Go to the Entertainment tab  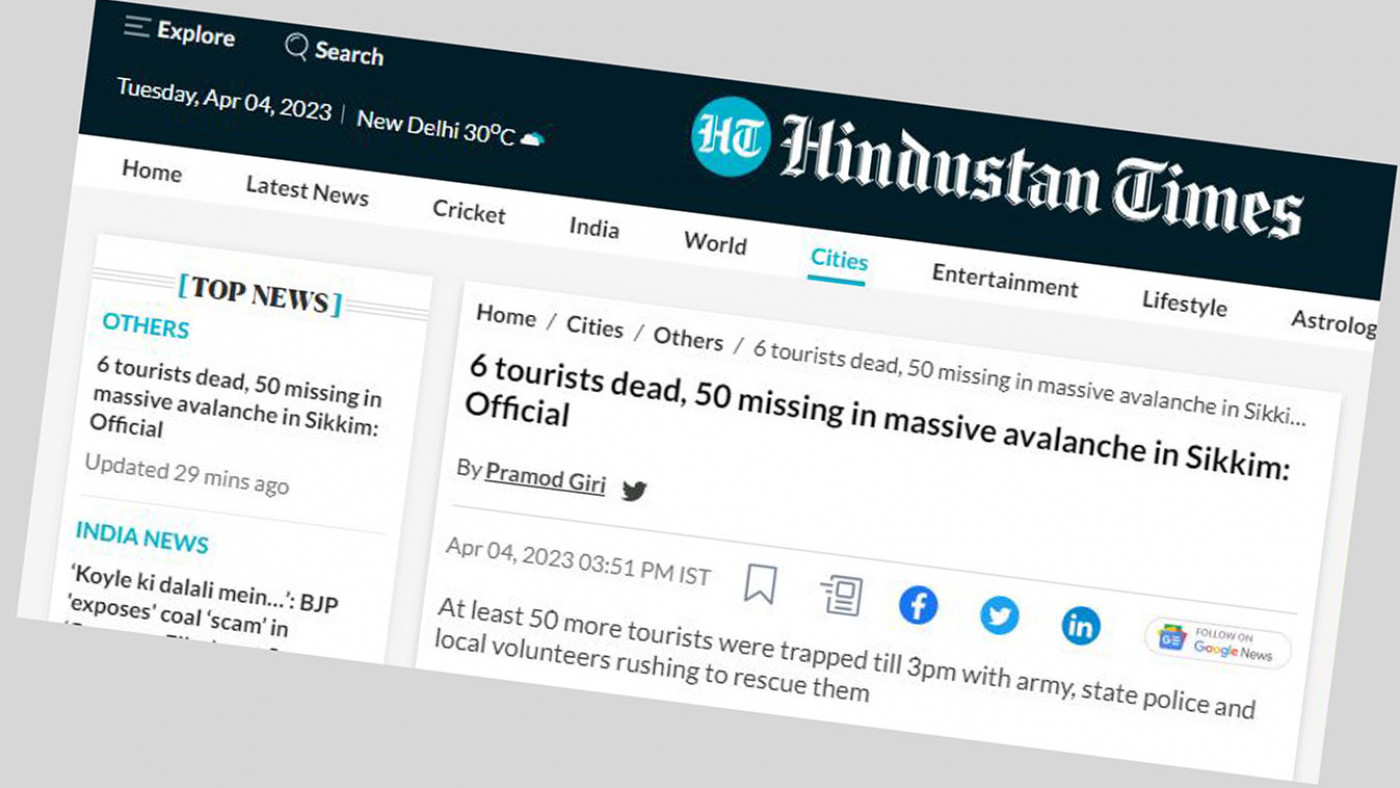coord(1004,280)
